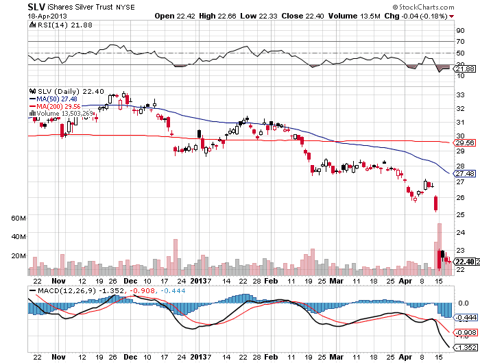Click Feb on the date axis under the volume bars
Image resolution: width=480 pixels, height=363 pixels.
[271, 281]
